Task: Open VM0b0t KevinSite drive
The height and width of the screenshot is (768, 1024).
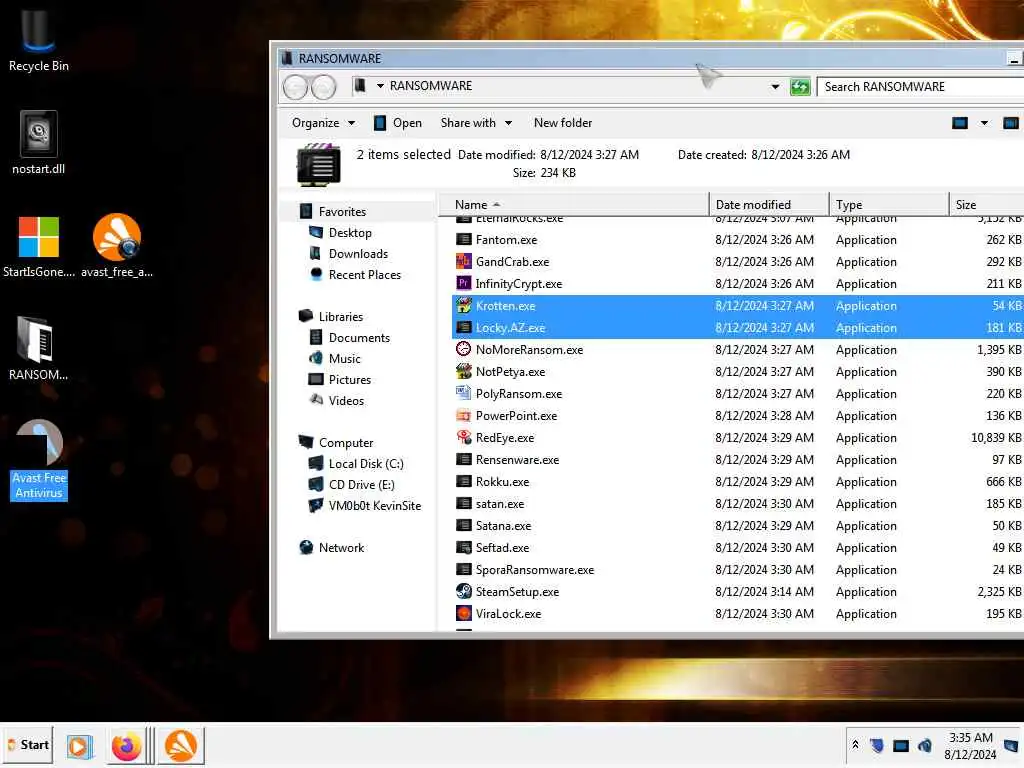Action: coord(364,505)
